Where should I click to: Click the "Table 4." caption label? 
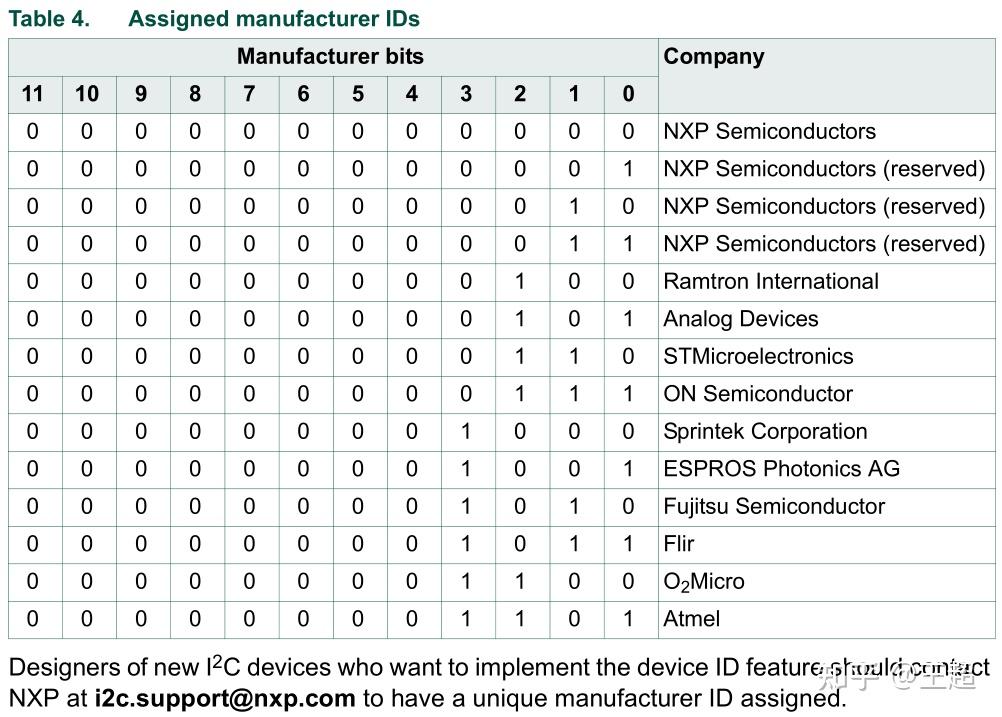pos(49,19)
